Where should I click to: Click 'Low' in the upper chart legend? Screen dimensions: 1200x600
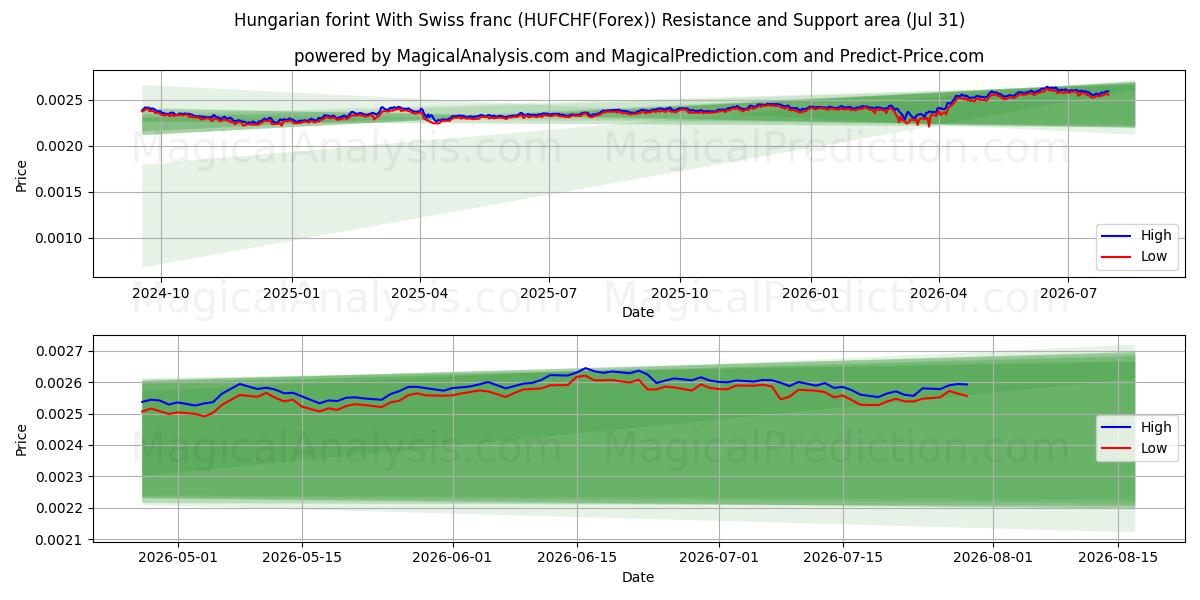(1154, 257)
